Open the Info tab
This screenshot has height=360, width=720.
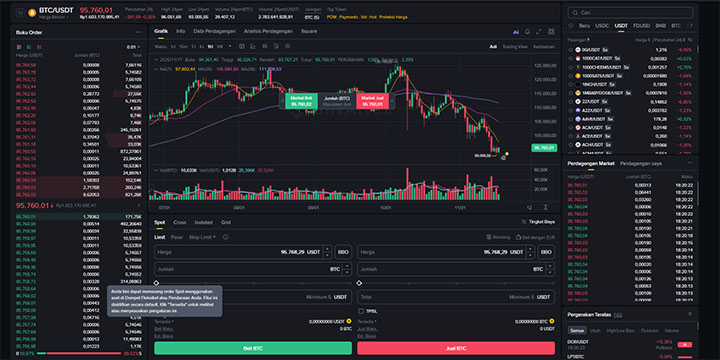click(180, 31)
